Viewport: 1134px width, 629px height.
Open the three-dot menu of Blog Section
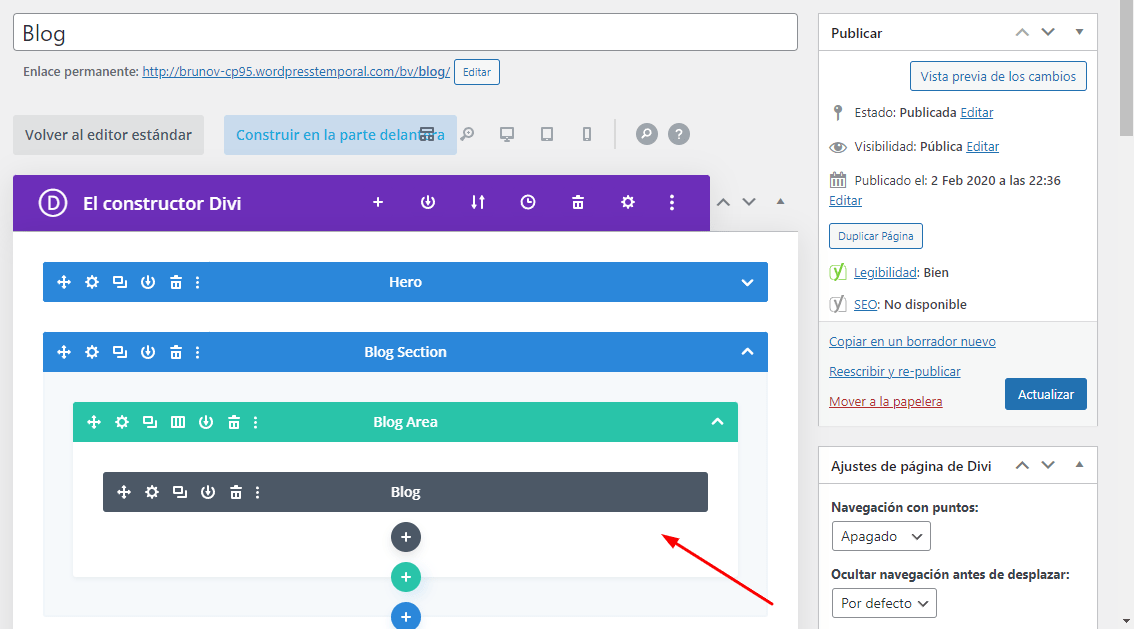[x=197, y=352]
